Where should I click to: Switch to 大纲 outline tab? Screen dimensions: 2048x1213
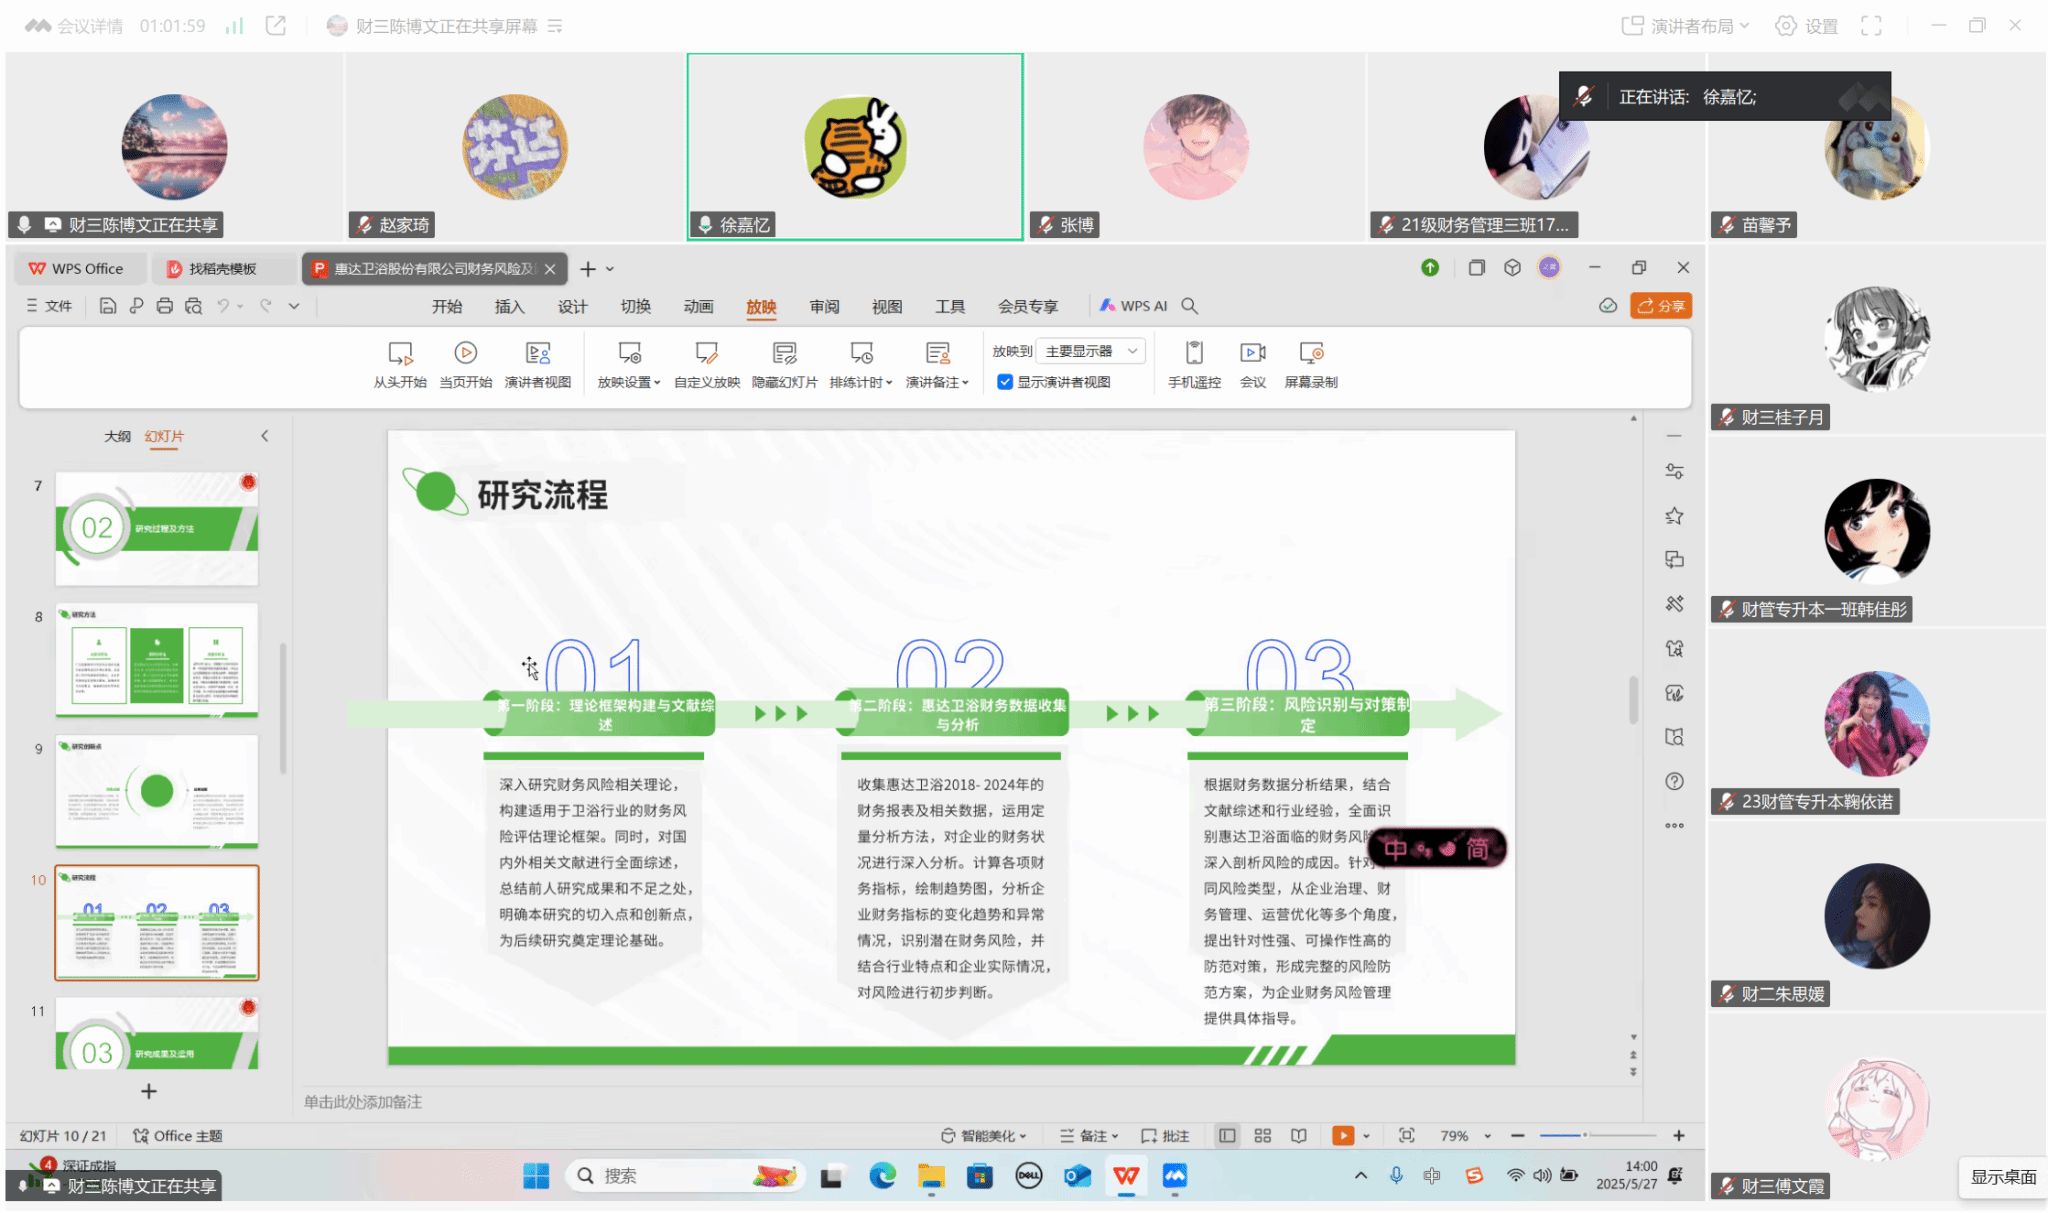tap(117, 436)
